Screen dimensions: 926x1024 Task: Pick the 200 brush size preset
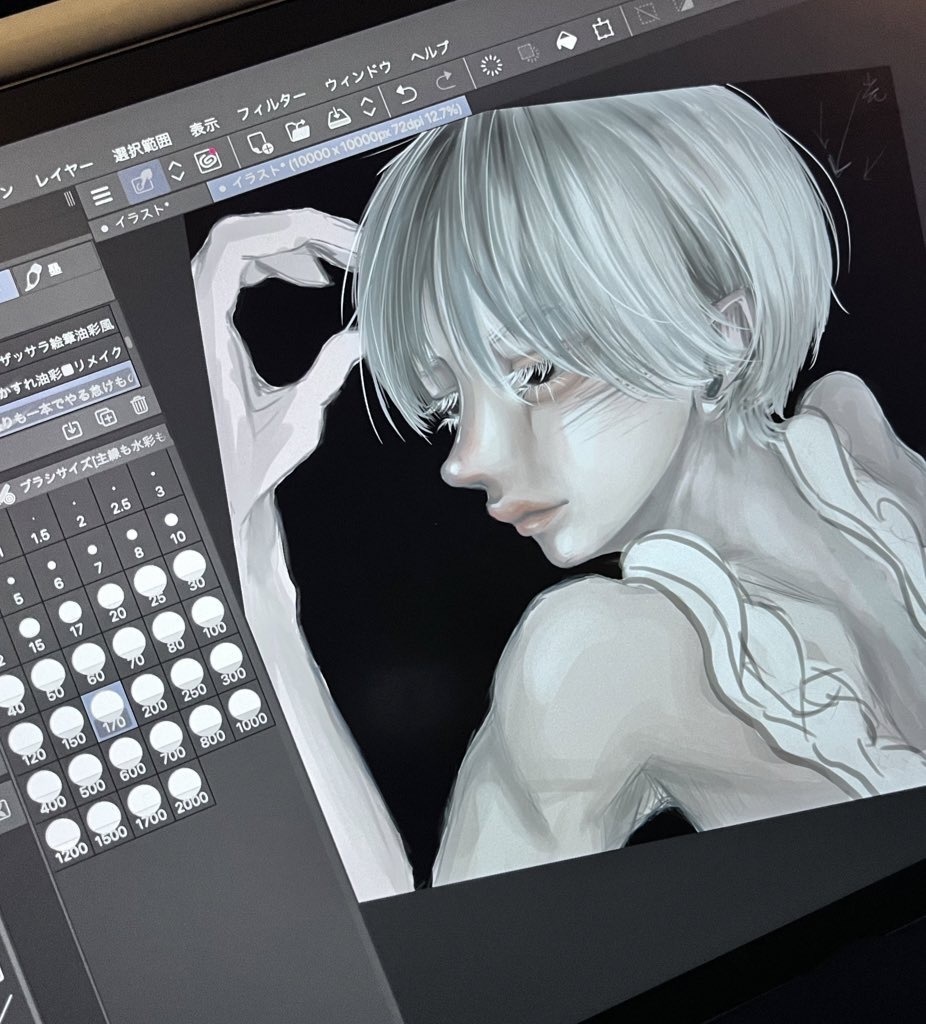click(x=150, y=695)
